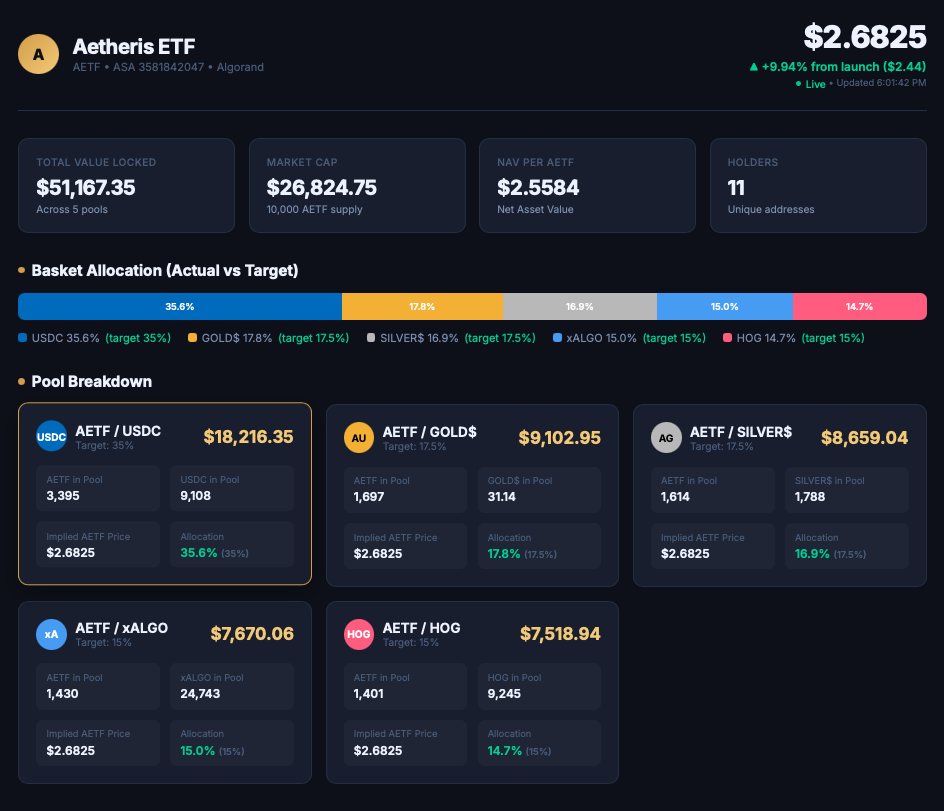Viewport: 944px width, 811px height.
Task: Click the $8,659.04 SILVER$ pool value
Action: coord(865,438)
